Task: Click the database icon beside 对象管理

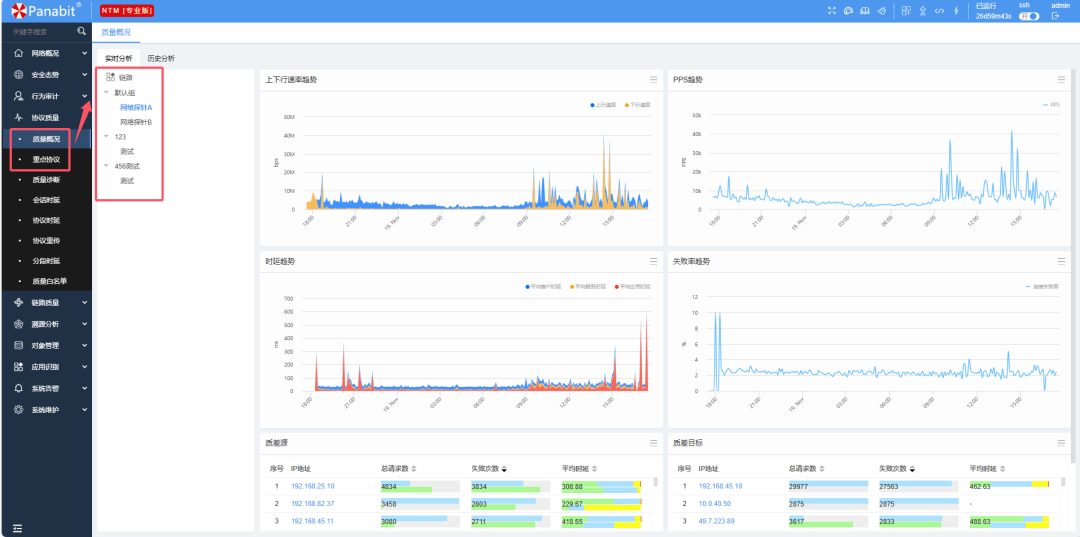Action: 19,345
